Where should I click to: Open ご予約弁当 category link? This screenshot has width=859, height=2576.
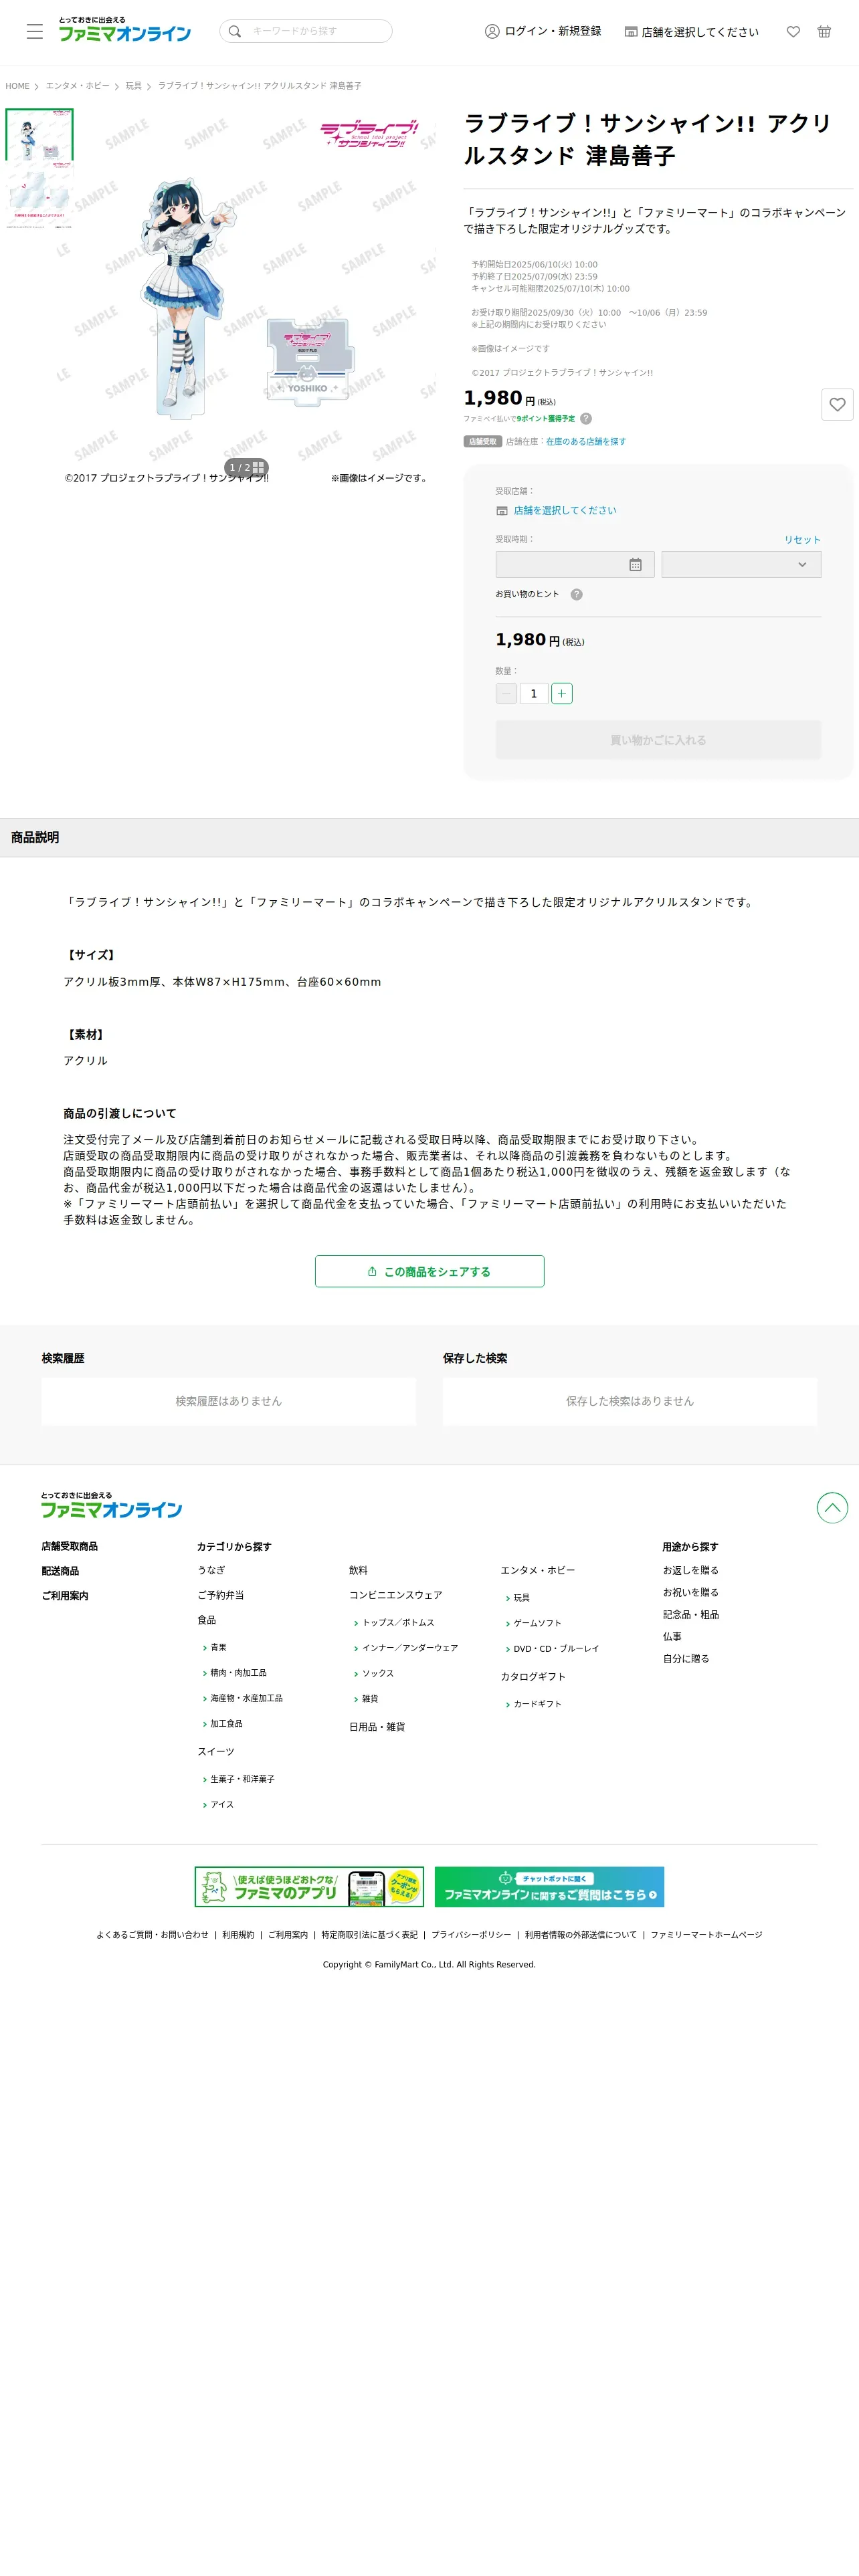coord(220,1595)
